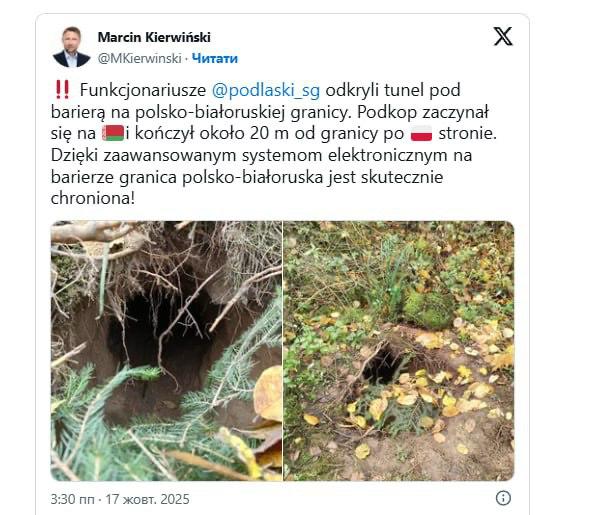Screen dimensions: 600x515
Task: Open the left tunnel close-up photo
Action: [x=166, y=351]
